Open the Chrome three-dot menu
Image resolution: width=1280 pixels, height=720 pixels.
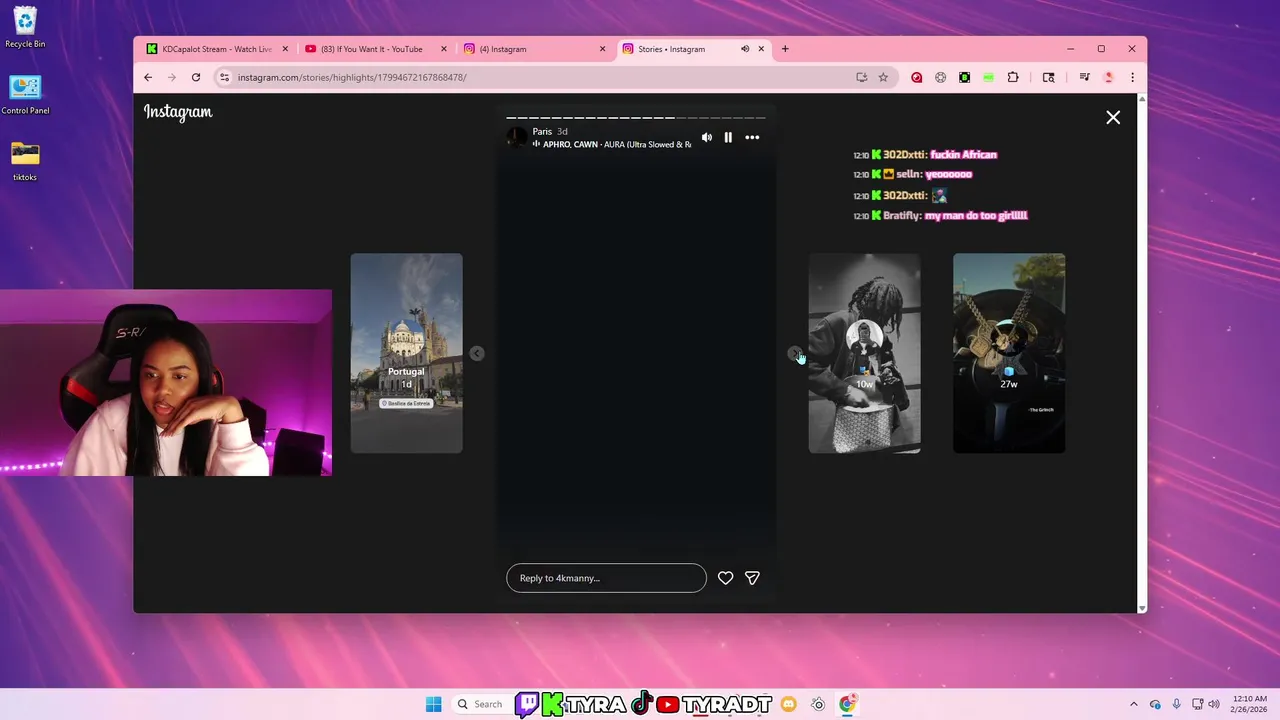[x=1132, y=77]
